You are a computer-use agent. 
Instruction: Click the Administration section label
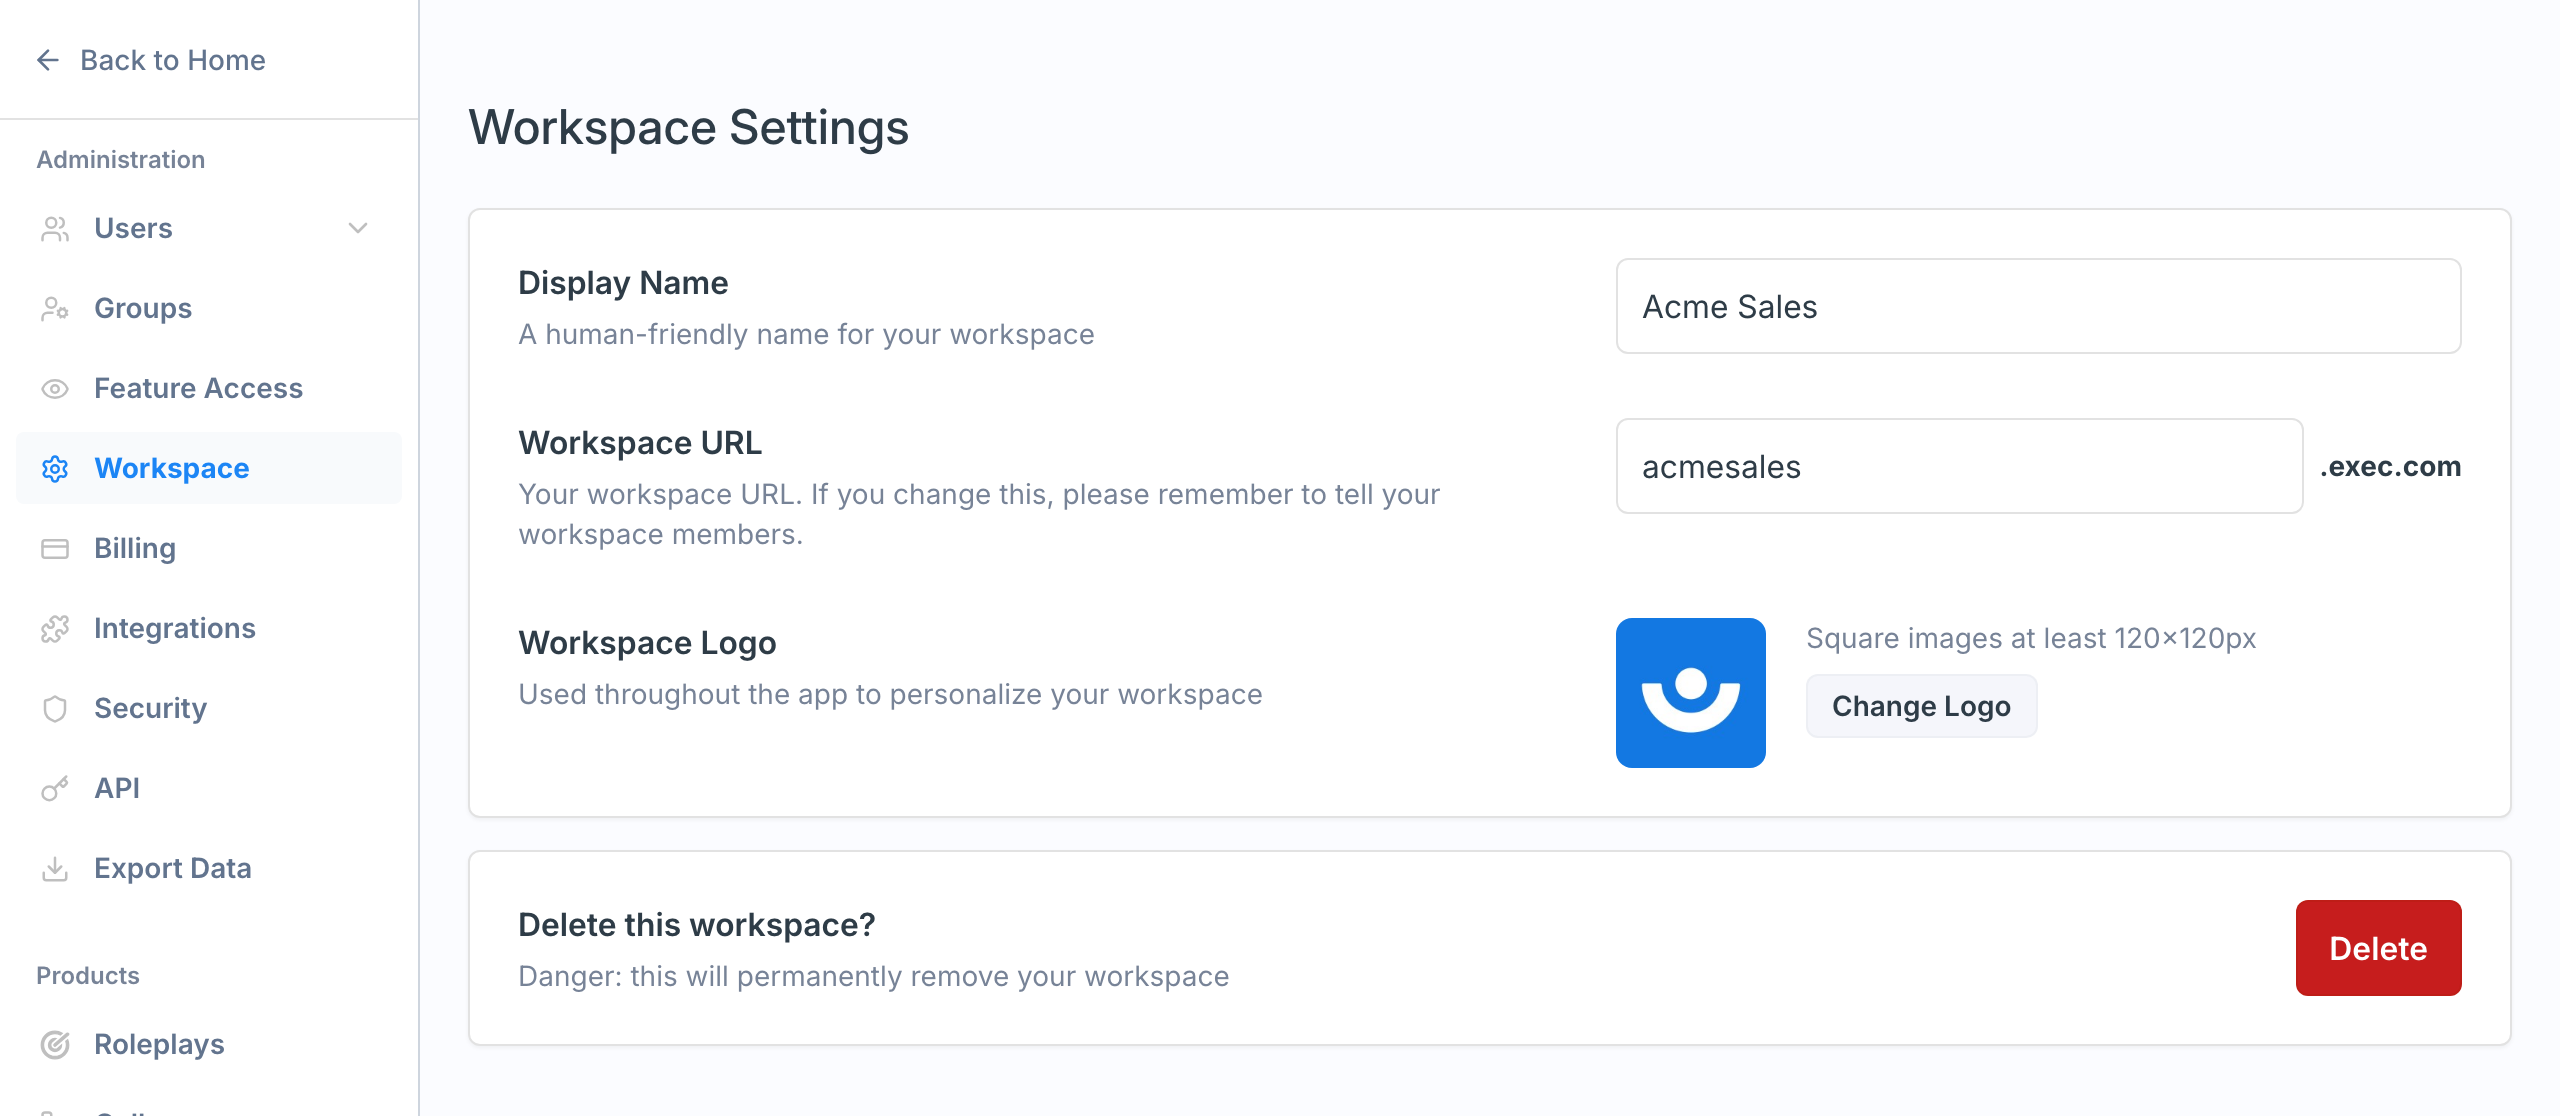pos(120,159)
